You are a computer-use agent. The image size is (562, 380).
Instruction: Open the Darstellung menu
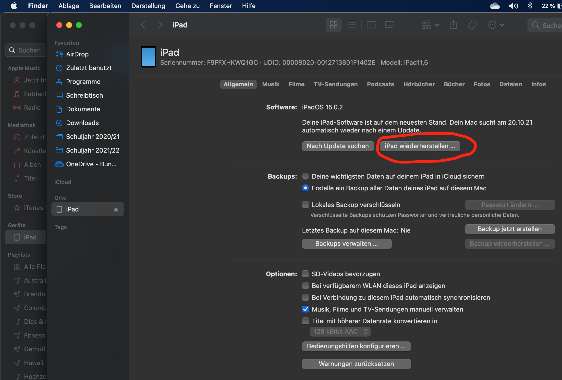148,6
